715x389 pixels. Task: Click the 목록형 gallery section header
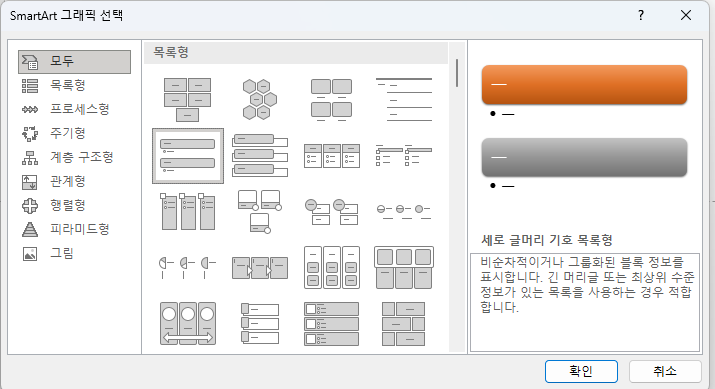tap(296, 52)
